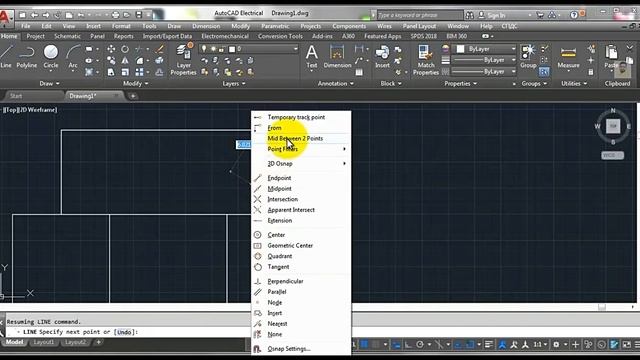
Task: Open the AutoCAD application menu button
Action: click(x=6, y=17)
